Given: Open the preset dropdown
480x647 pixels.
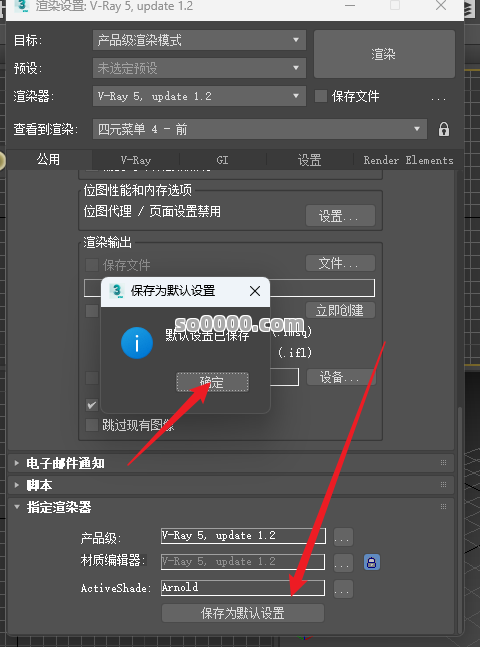Looking at the screenshot, I should pos(199,68).
